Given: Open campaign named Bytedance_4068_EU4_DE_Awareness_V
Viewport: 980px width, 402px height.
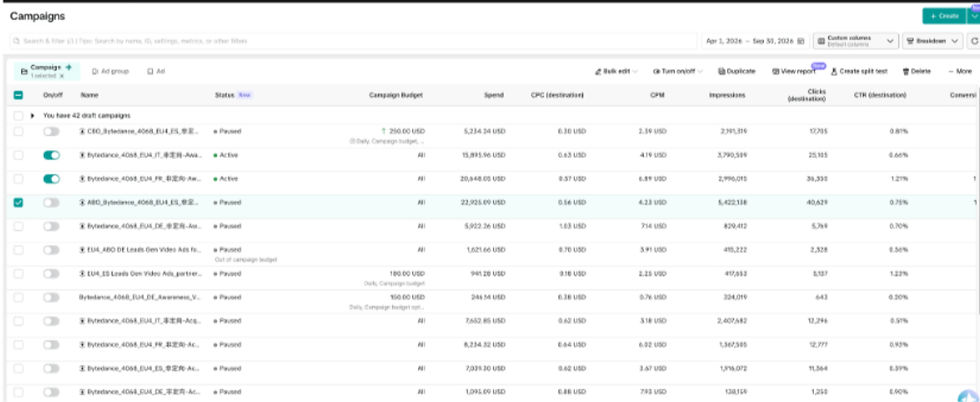Looking at the screenshot, I should [x=139, y=297].
